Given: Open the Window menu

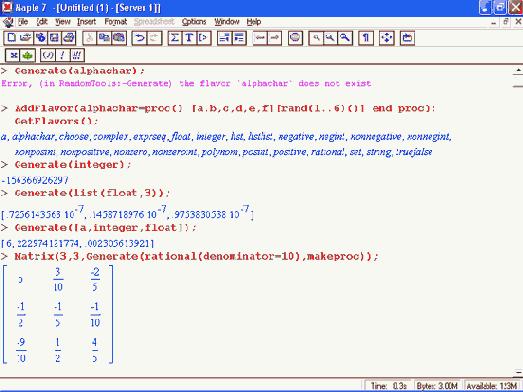Looking at the screenshot, I should tap(226, 22).
